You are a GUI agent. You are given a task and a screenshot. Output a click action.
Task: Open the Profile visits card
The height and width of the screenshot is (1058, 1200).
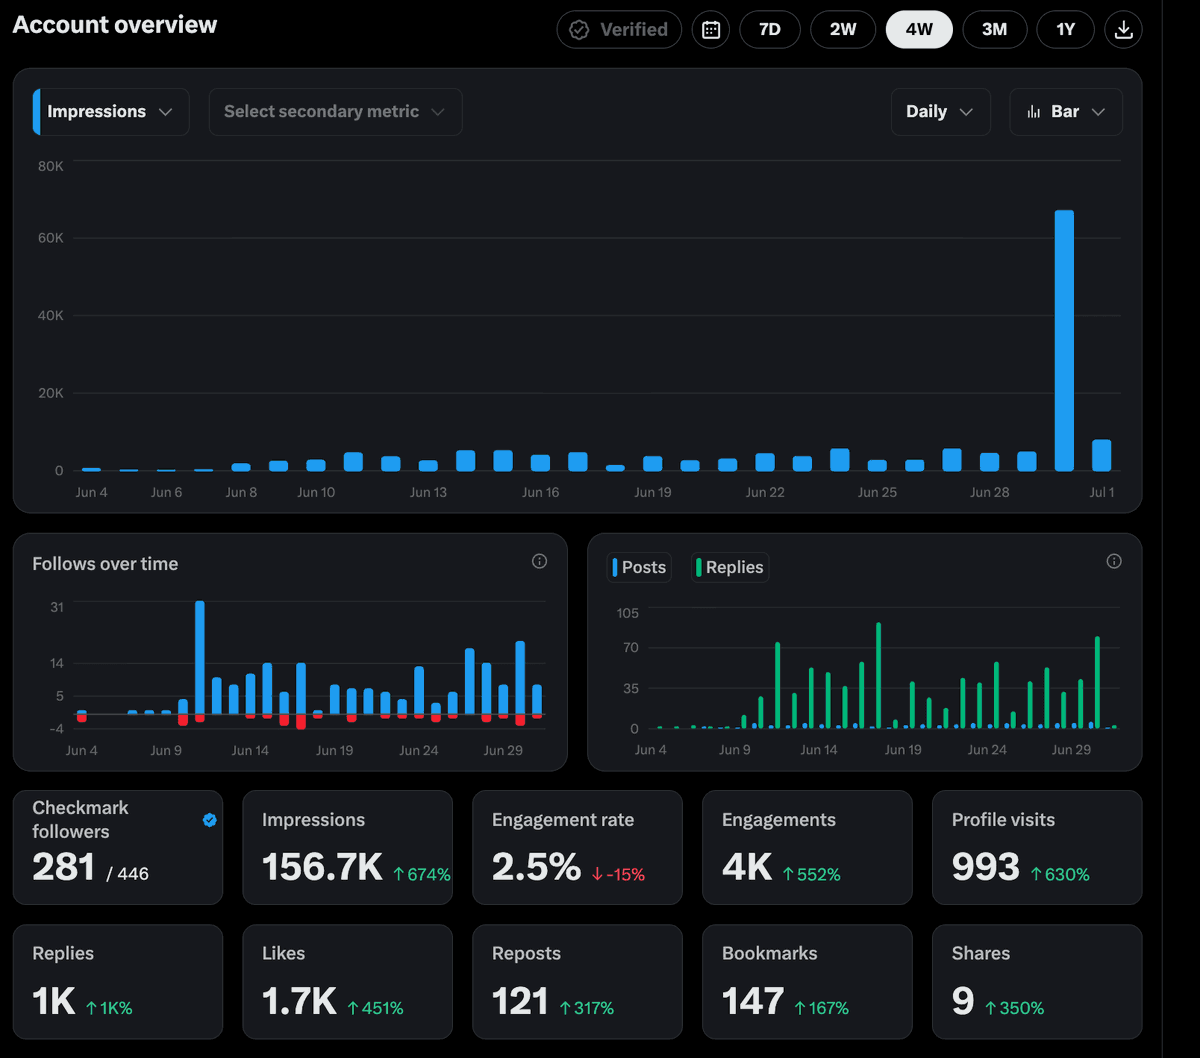point(1037,847)
